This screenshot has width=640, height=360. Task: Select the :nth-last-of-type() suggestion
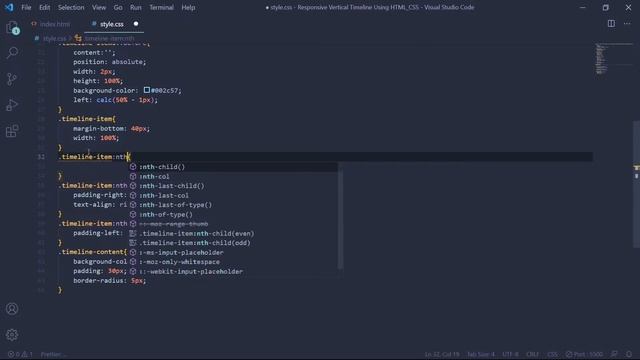coord(233,204)
